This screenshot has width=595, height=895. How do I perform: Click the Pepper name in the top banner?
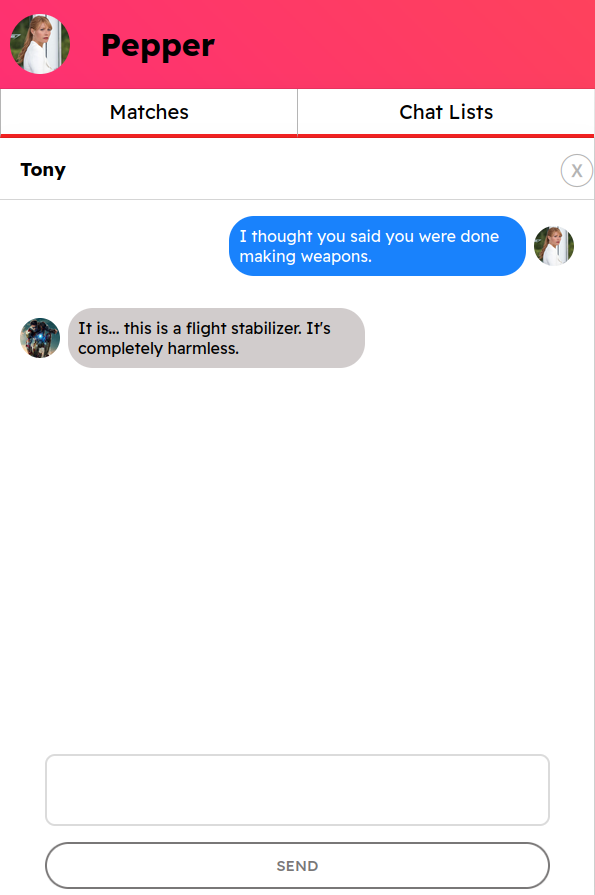click(x=158, y=46)
